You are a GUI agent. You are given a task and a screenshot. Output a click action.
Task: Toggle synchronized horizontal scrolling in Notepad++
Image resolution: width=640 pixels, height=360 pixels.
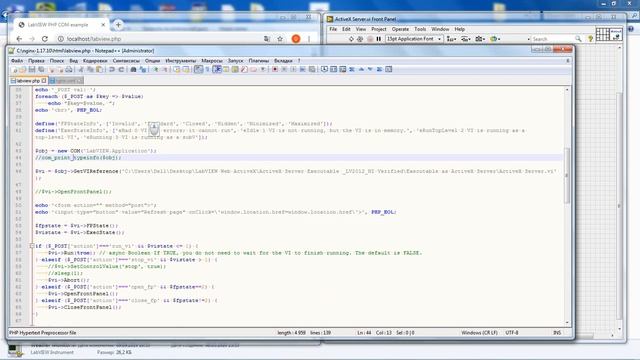187,69
